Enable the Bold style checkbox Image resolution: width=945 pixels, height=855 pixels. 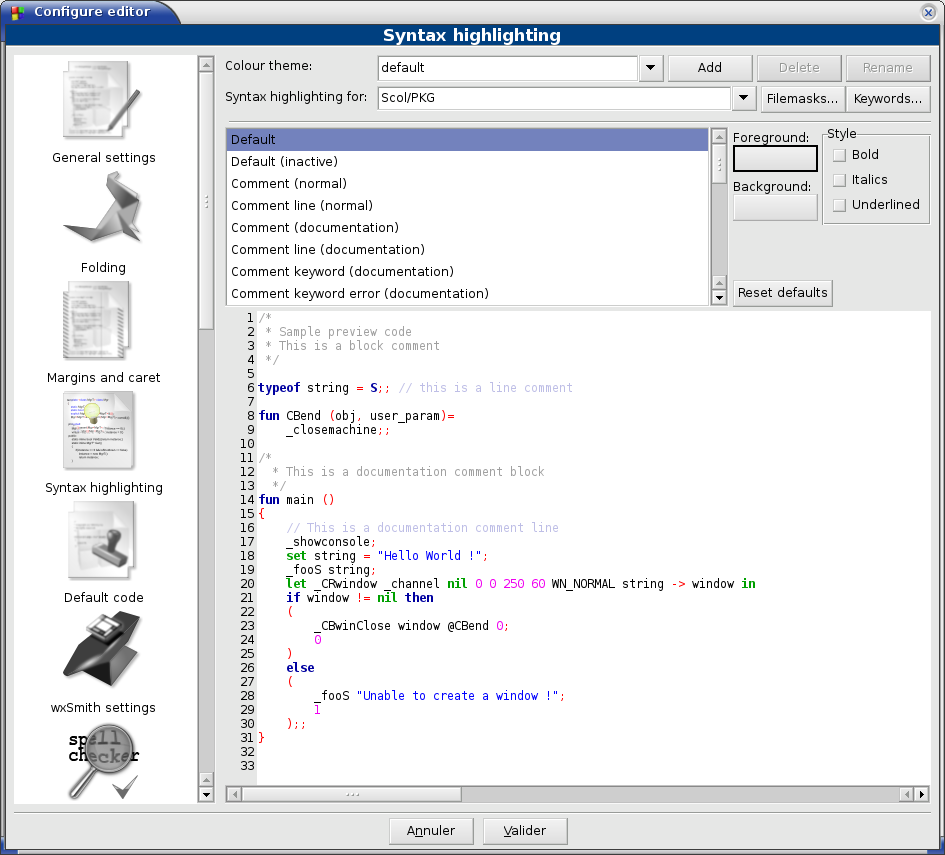(840, 155)
